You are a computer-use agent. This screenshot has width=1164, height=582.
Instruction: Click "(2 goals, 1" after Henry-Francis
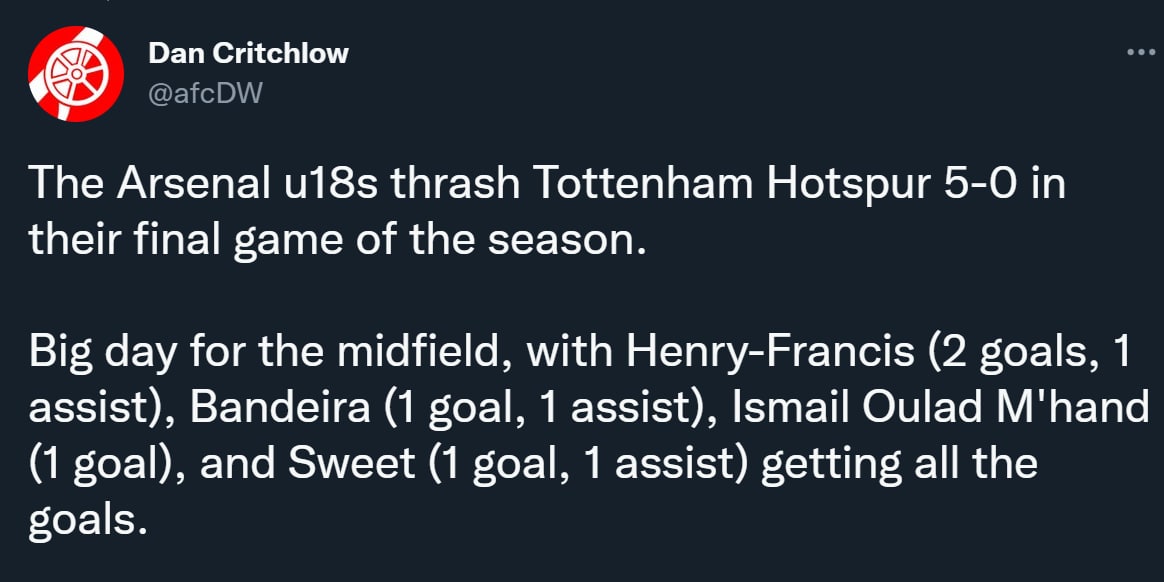click(1030, 351)
